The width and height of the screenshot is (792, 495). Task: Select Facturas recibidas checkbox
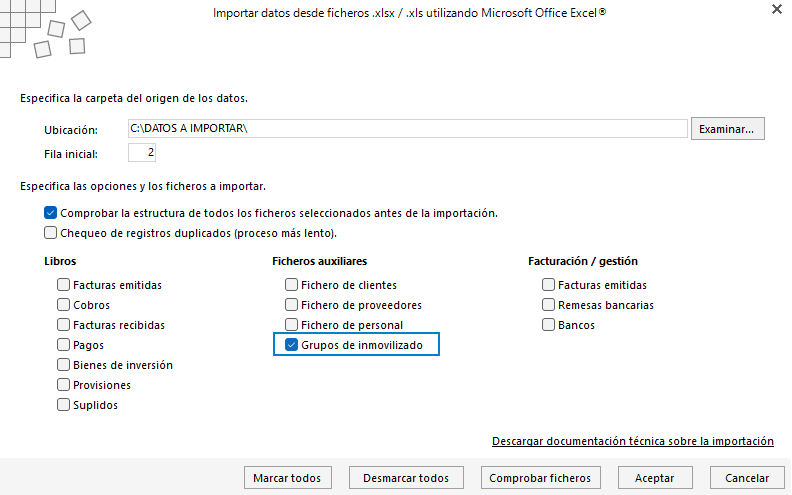pos(63,325)
